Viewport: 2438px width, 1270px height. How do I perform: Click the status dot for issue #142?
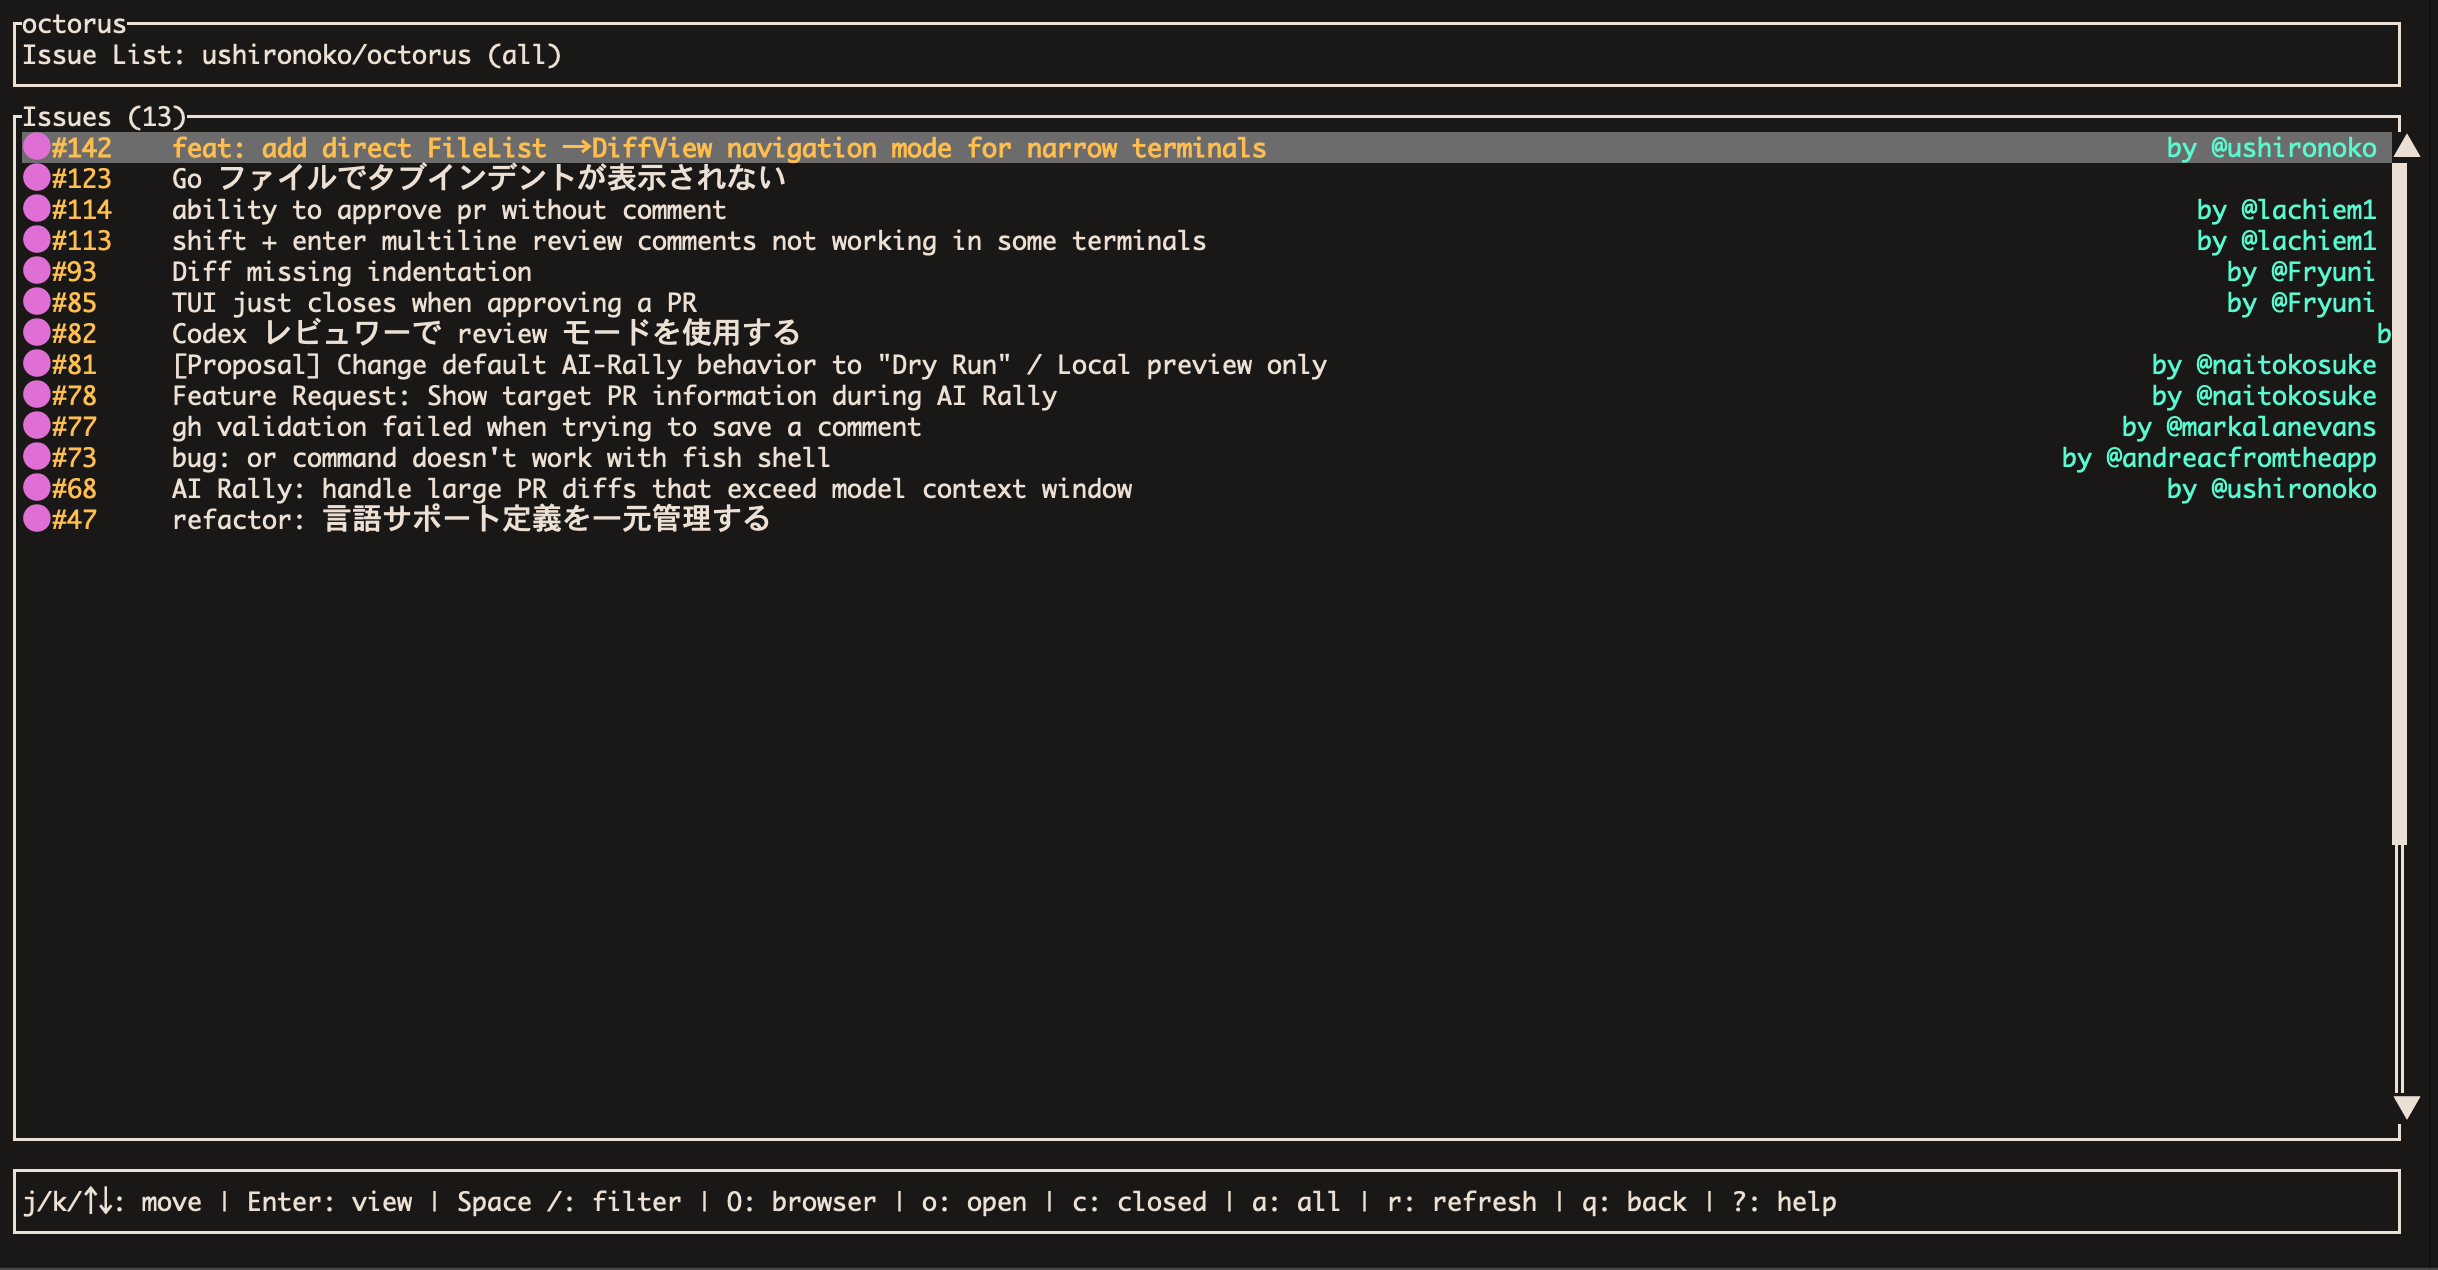pos(37,147)
